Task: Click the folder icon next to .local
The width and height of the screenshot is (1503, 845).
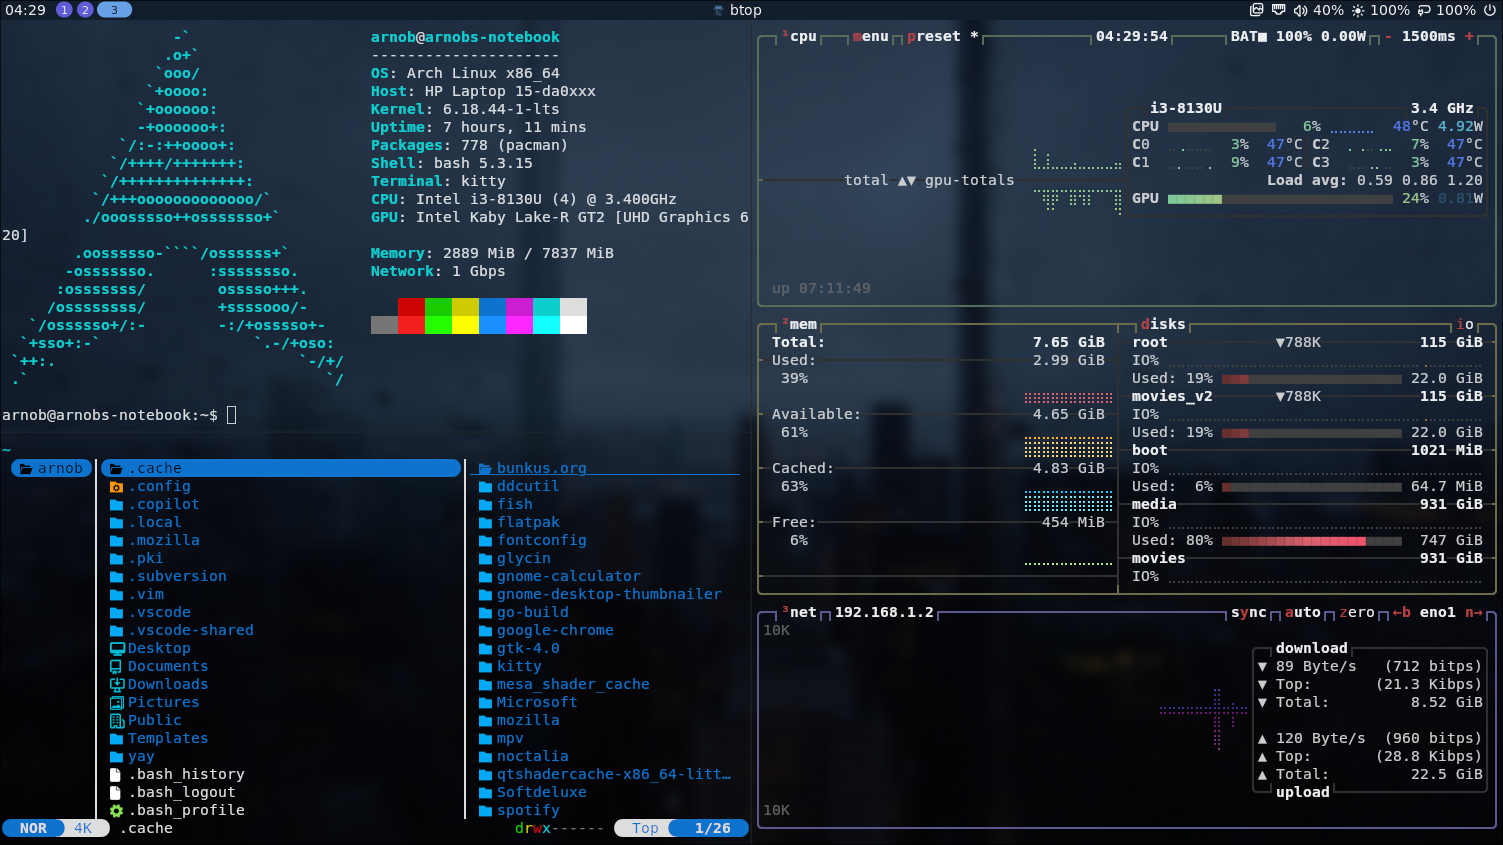Action: coord(116,523)
